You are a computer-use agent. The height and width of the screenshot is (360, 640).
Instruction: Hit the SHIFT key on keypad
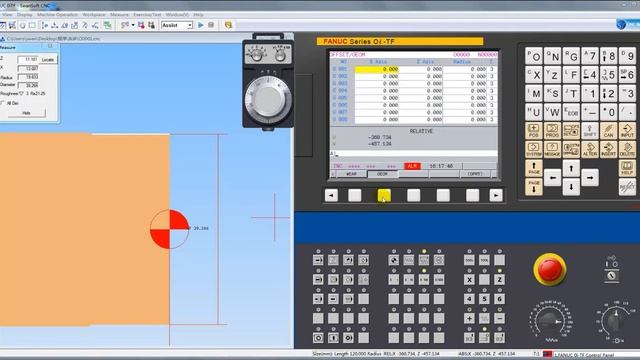[x=589, y=131]
